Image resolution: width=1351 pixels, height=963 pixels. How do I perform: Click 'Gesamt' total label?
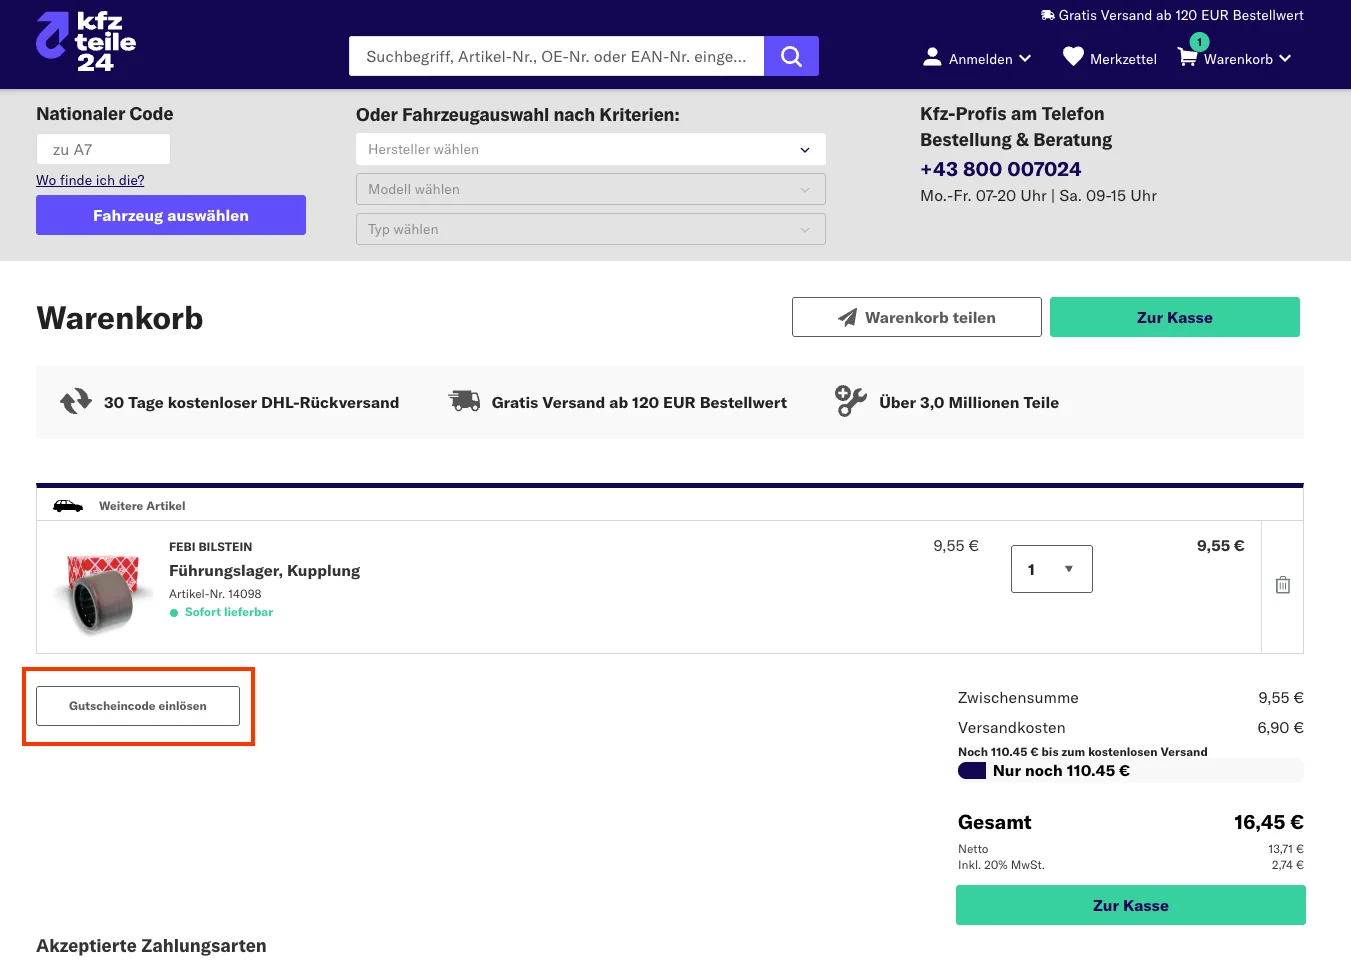(x=994, y=822)
